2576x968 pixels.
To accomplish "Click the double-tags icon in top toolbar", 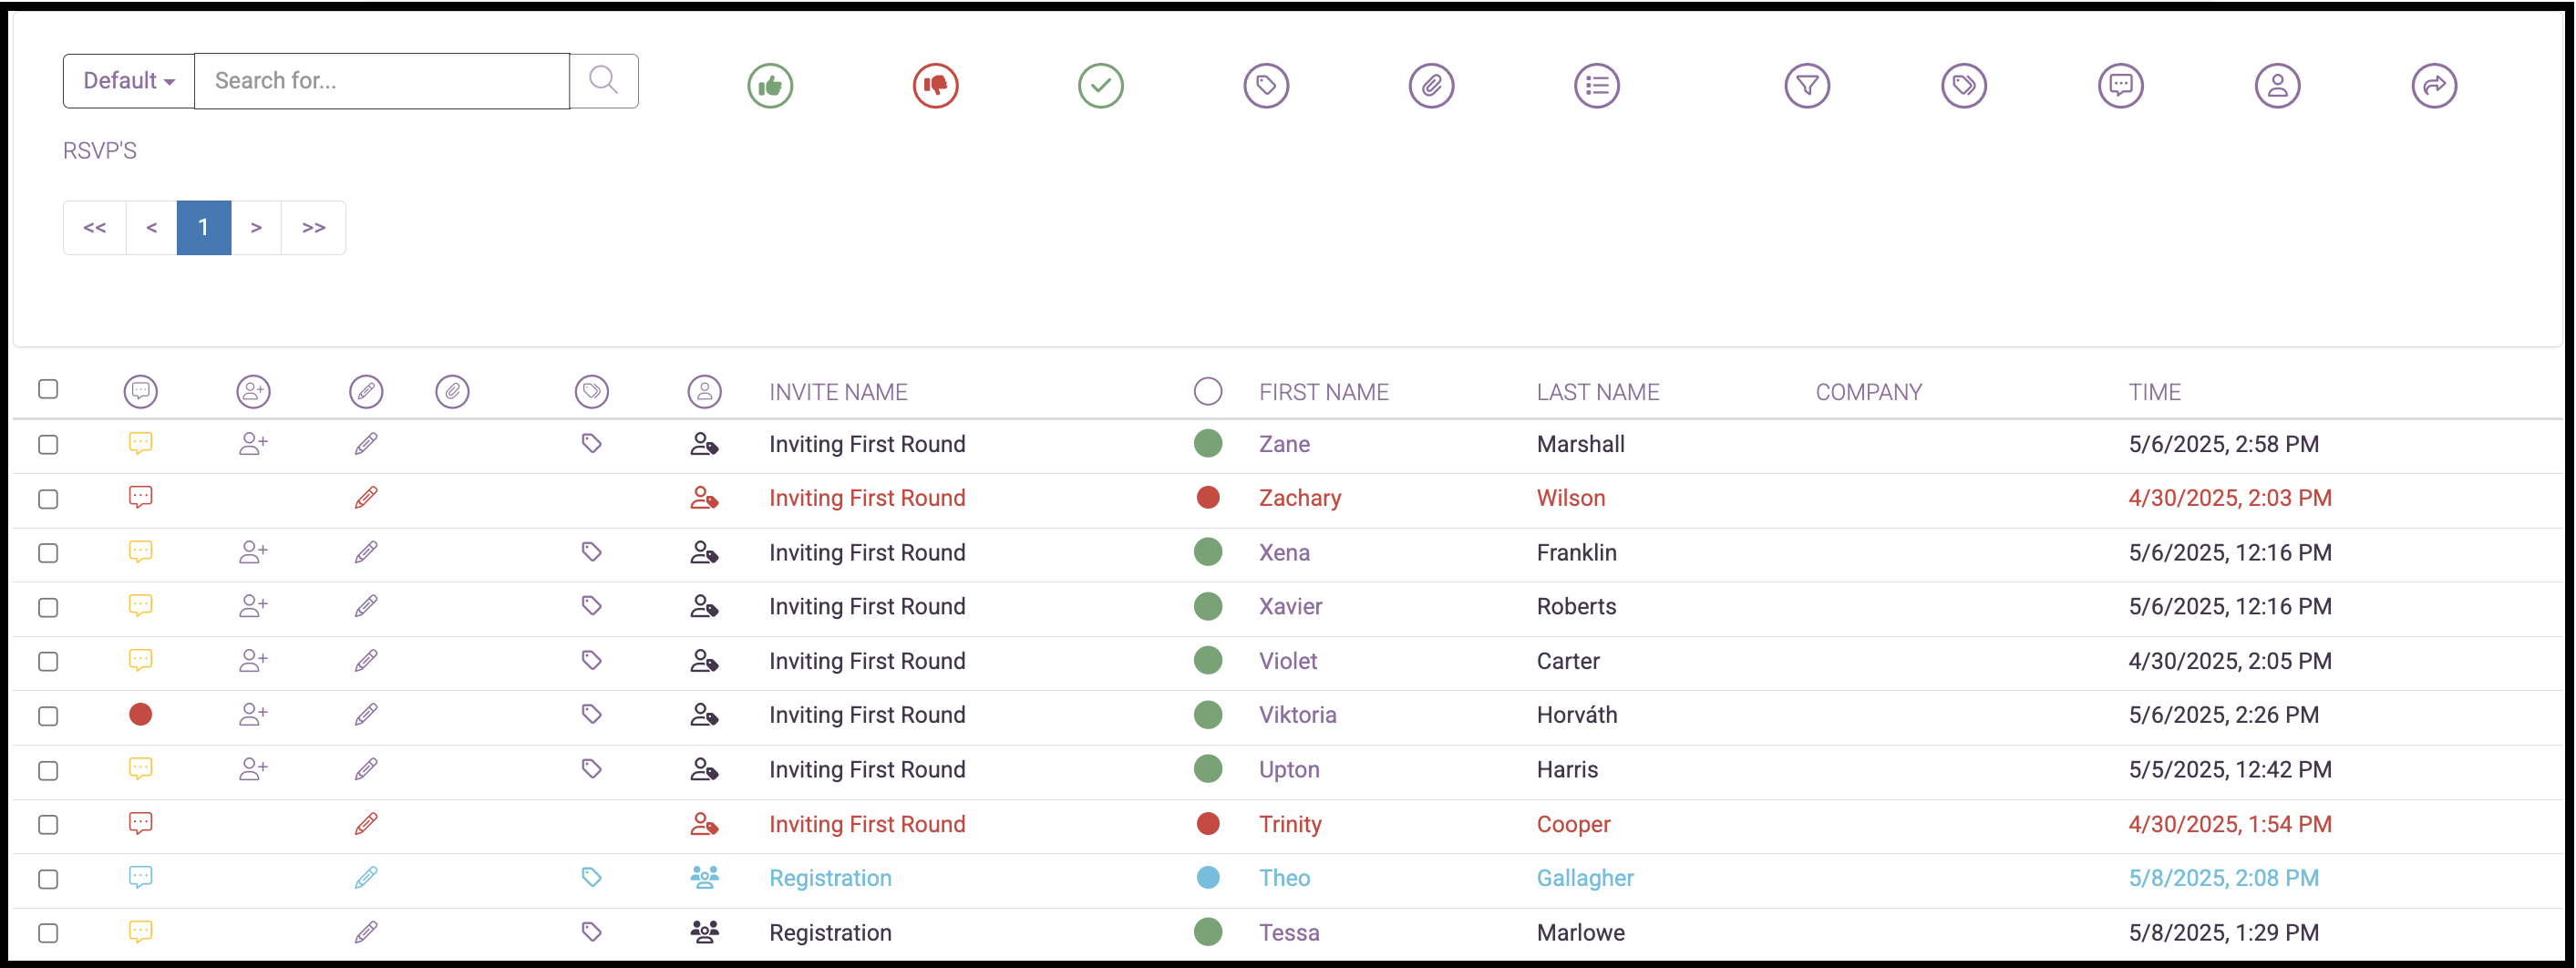I will [x=1963, y=85].
